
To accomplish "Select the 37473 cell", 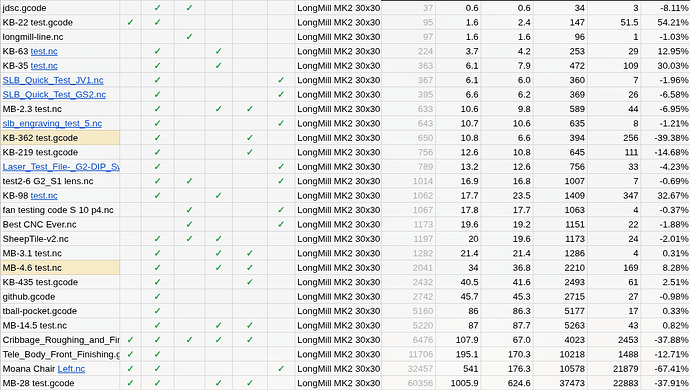I will [x=560, y=383].
